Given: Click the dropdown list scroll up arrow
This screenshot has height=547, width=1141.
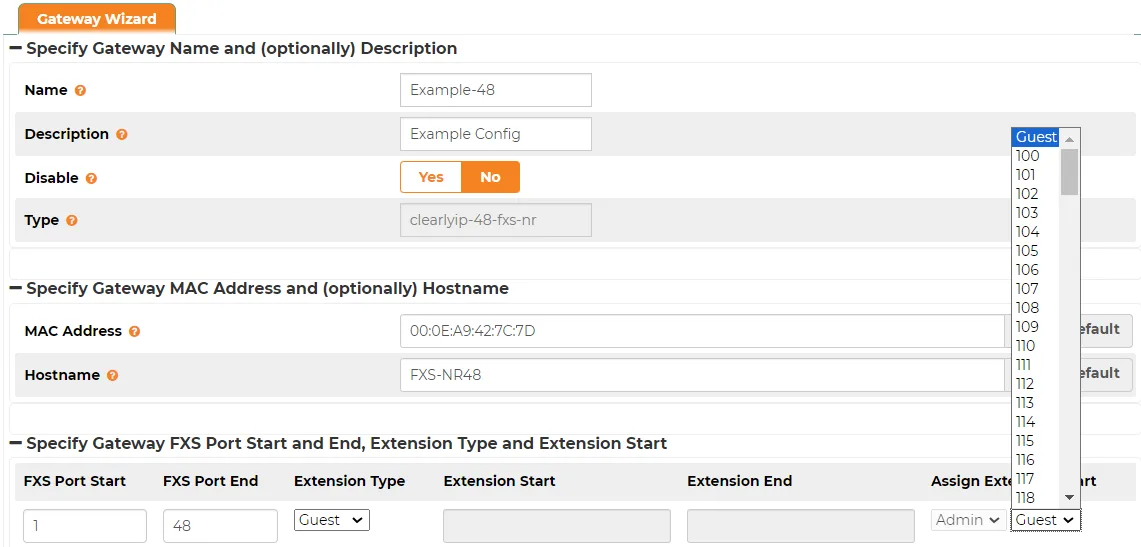Looking at the screenshot, I should pyautogui.click(x=1070, y=138).
